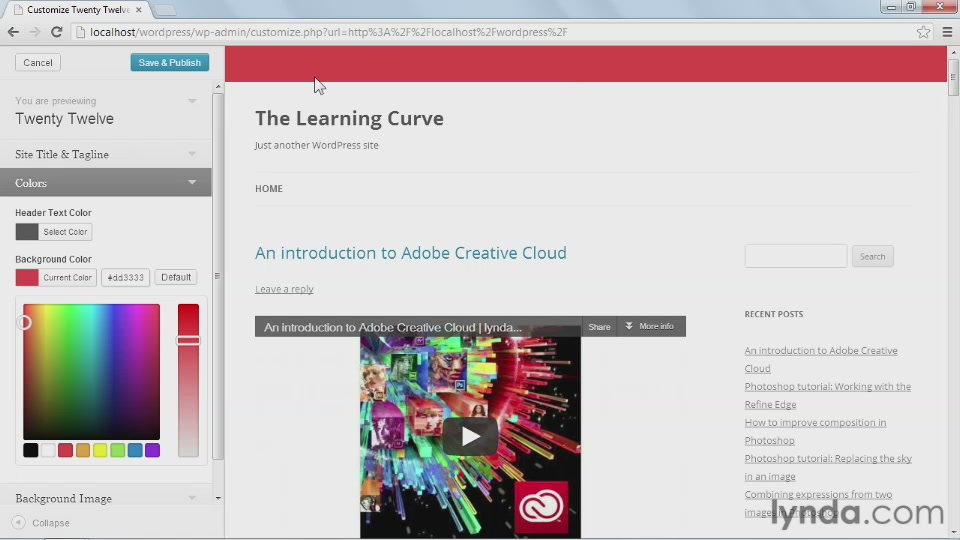
Task: Go back using browser back arrow
Action: (x=13, y=32)
